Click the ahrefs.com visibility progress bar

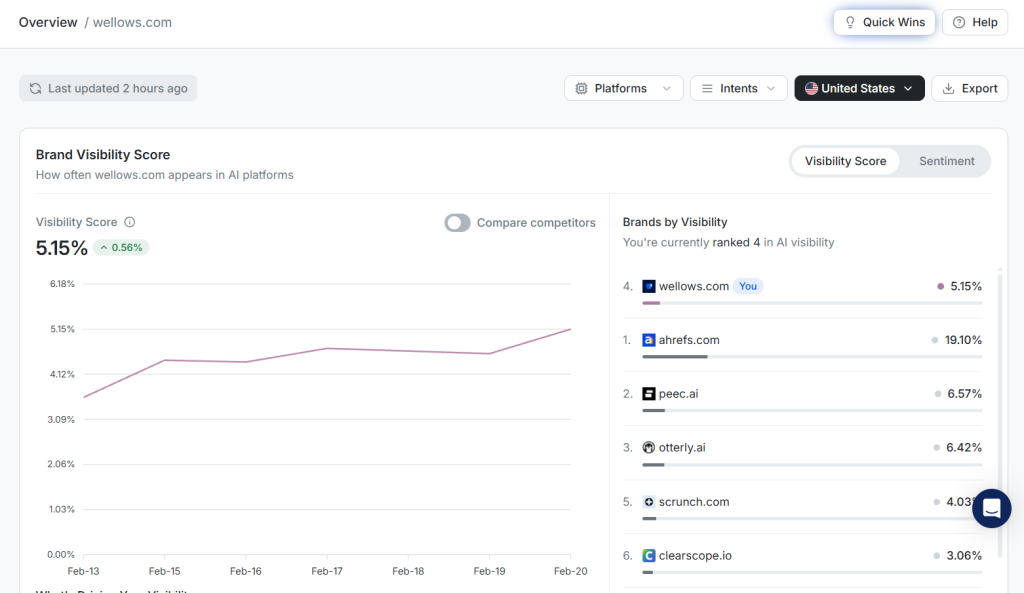811,356
